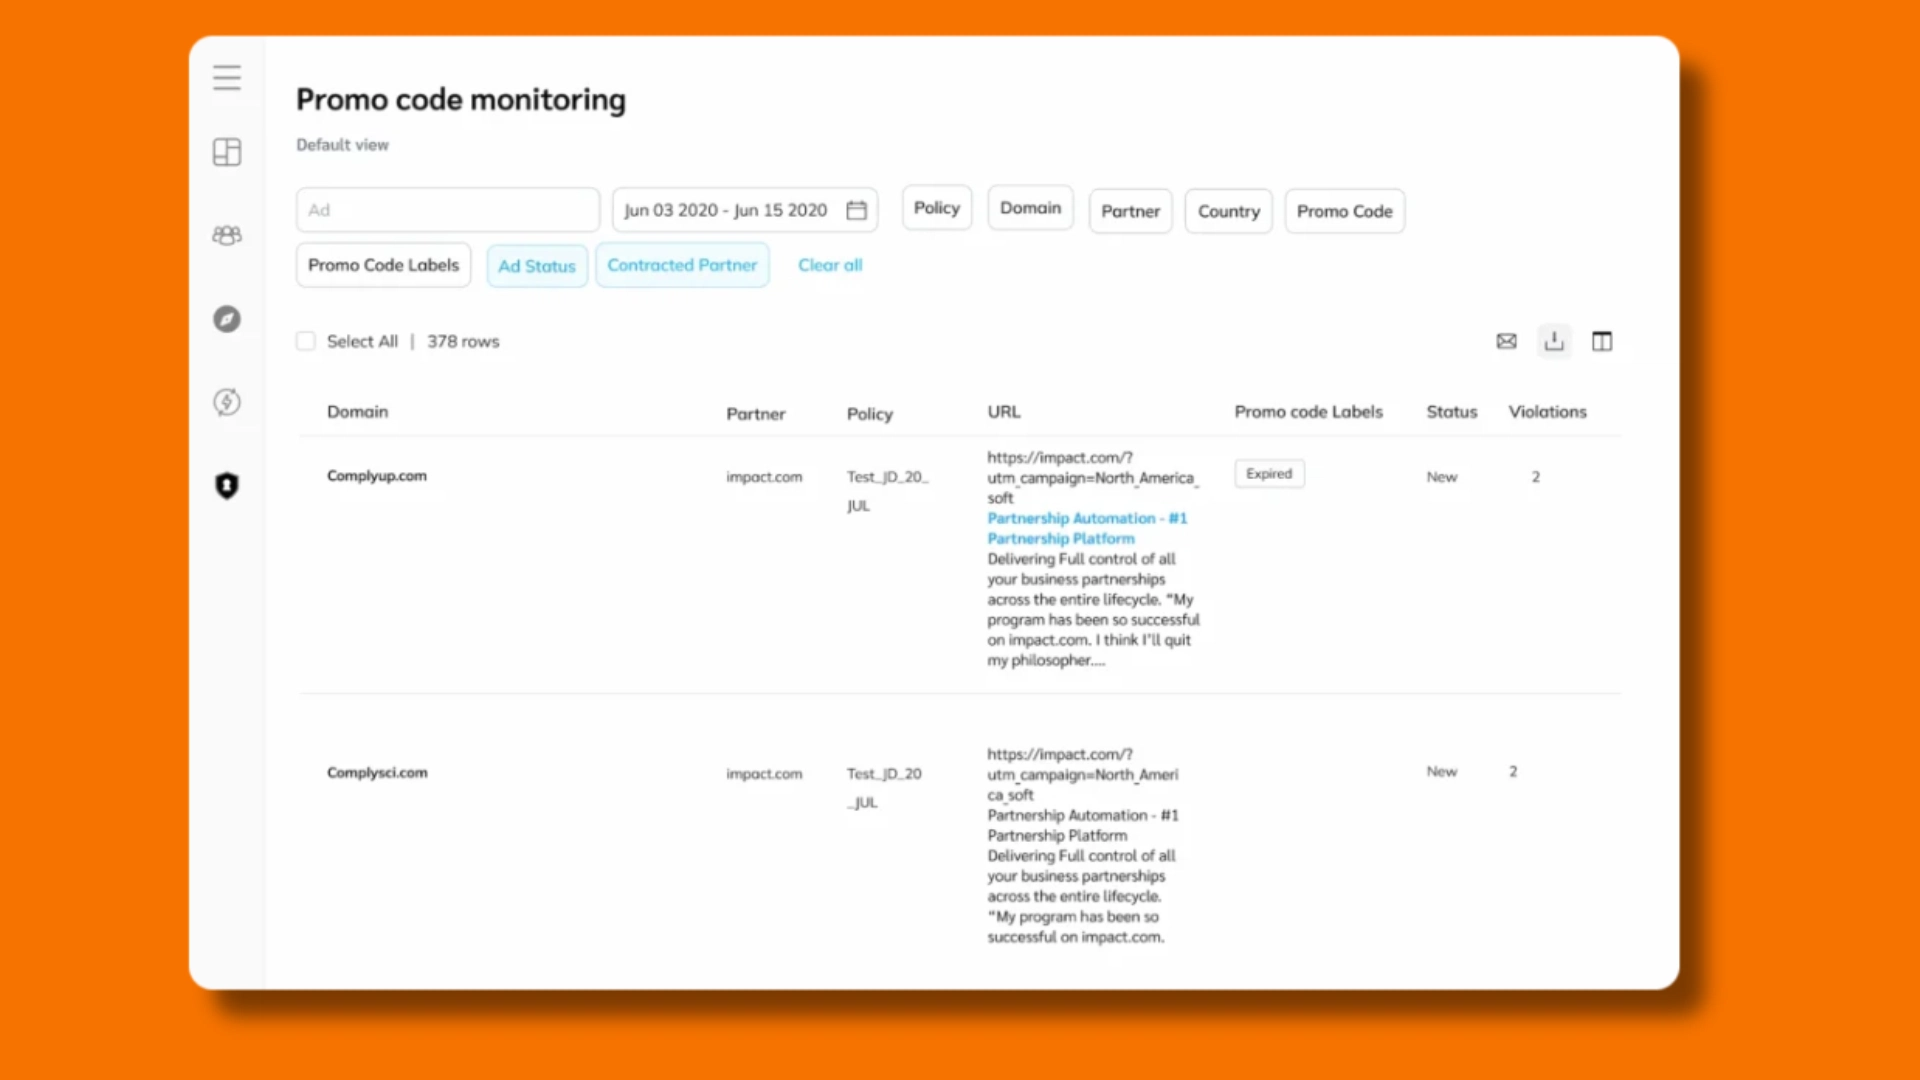The width and height of the screenshot is (1920, 1080).
Task: Enable the Select All checkbox
Action: pyautogui.click(x=306, y=341)
